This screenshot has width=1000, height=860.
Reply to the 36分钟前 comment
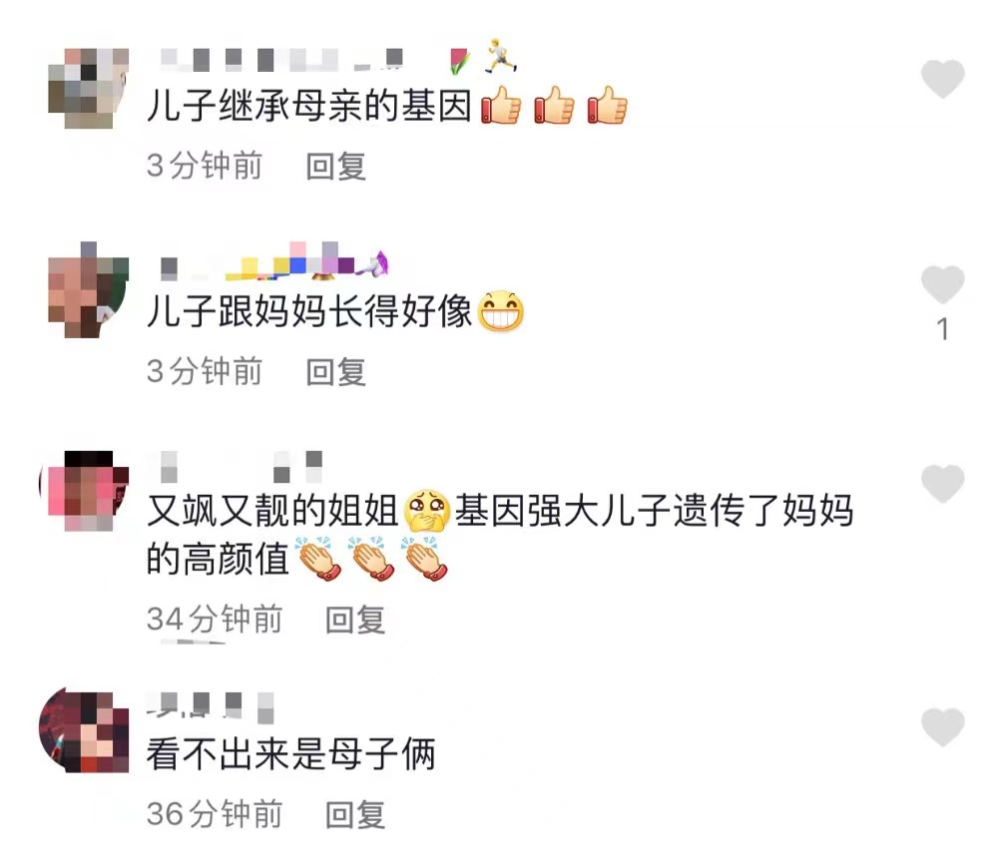pyautogui.click(x=355, y=815)
